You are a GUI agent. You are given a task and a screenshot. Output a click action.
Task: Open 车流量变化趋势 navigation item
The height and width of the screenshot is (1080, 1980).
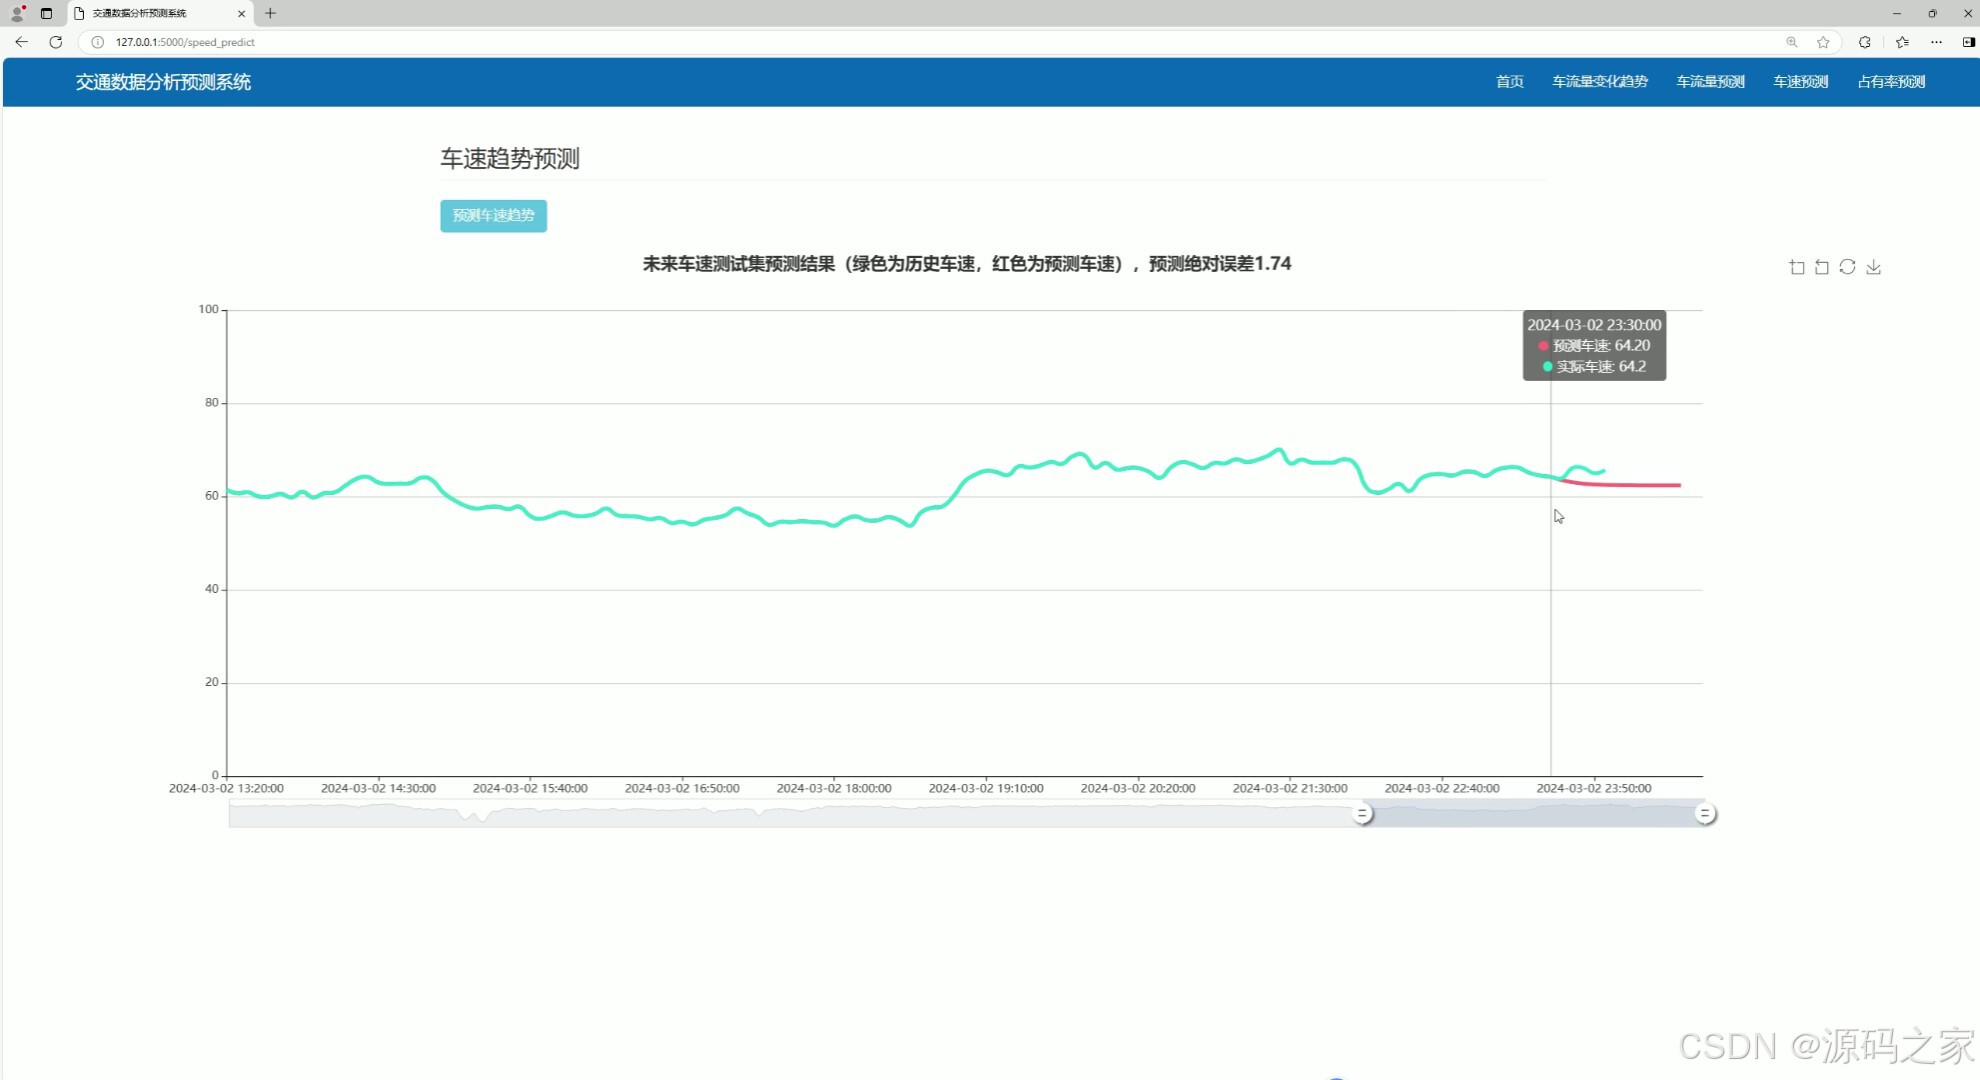1599,82
